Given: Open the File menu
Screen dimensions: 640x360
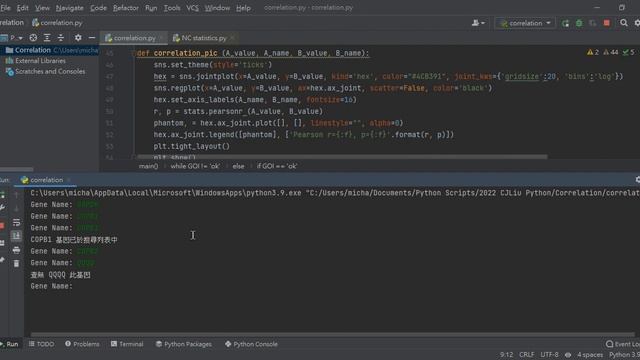Looking at the screenshot, I should 6,8.
